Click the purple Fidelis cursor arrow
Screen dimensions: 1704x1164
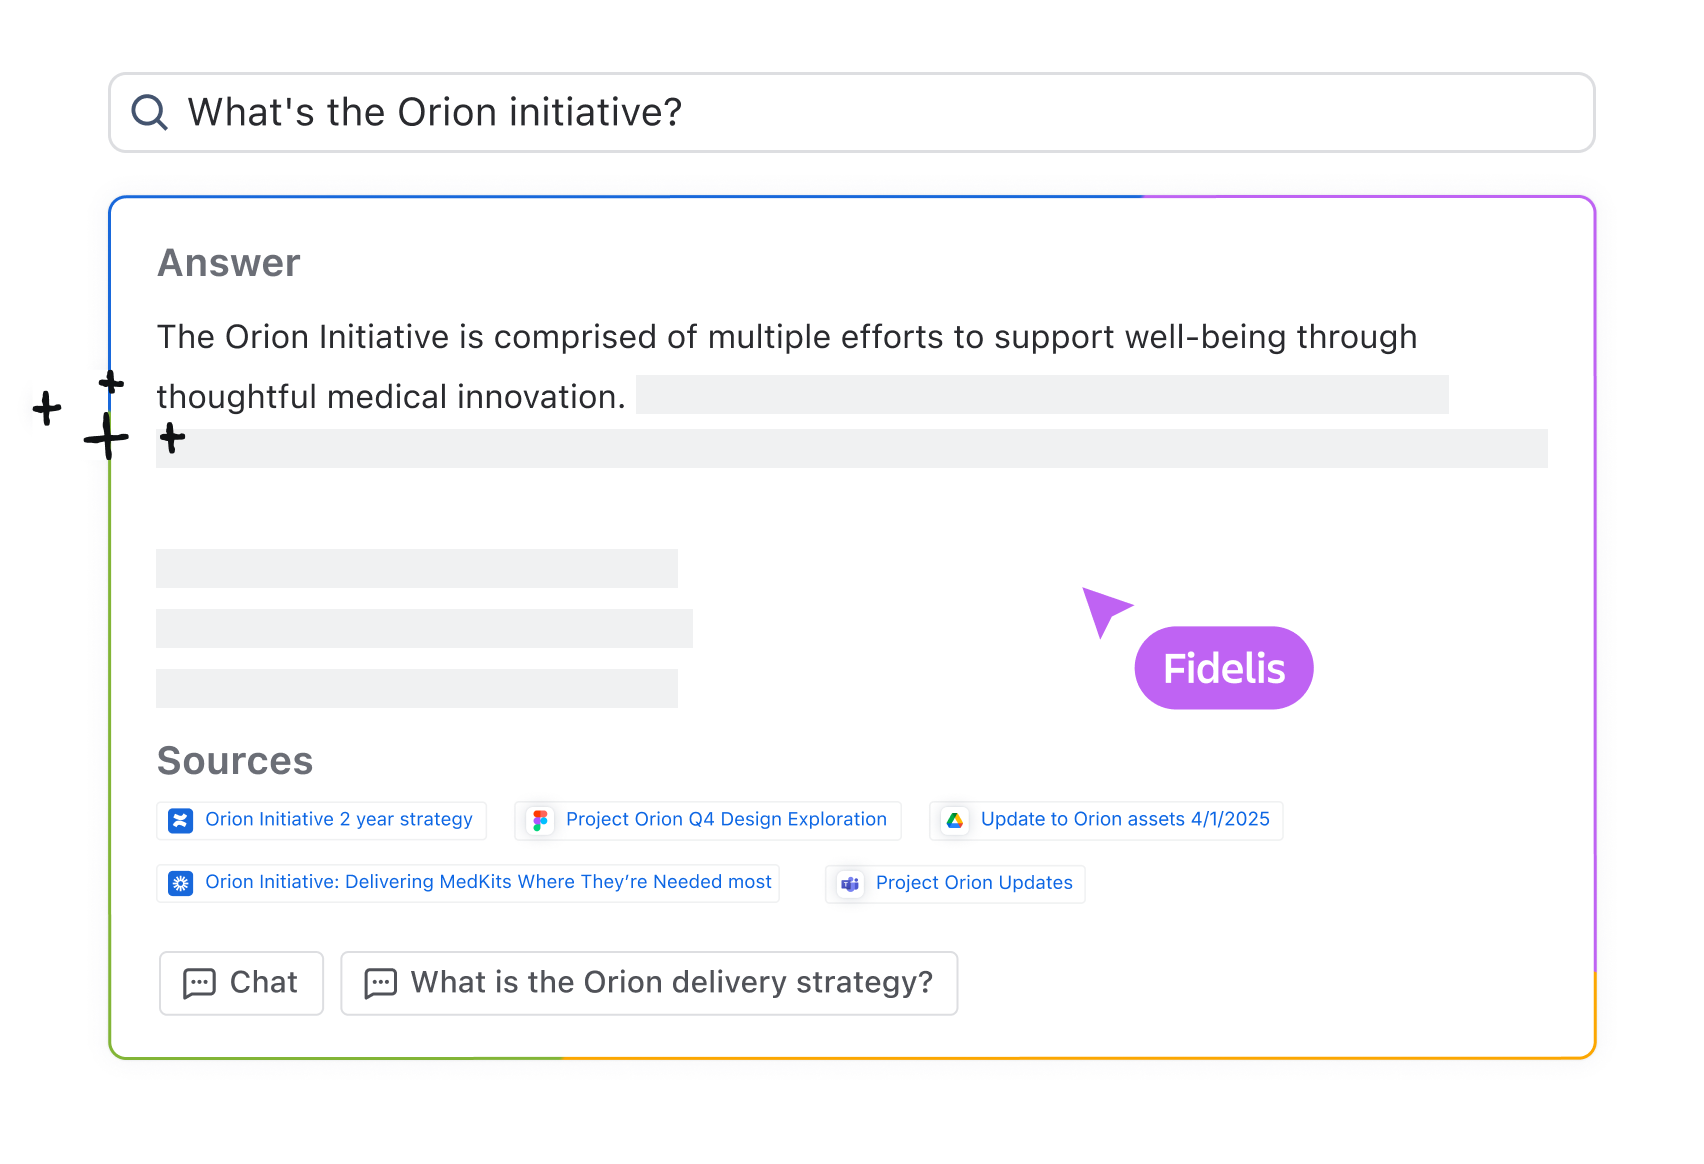pyautogui.click(x=1104, y=609)
